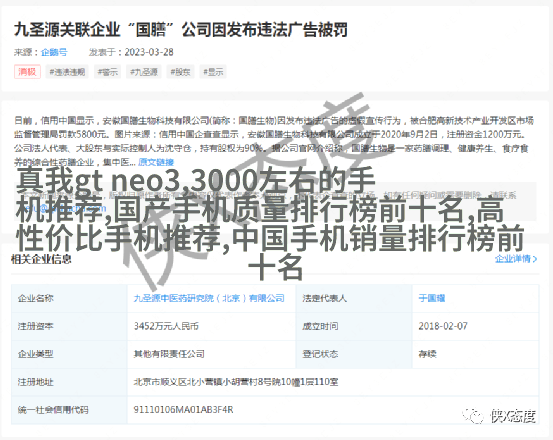Select the #警示 tag

(x=108, y=72)
